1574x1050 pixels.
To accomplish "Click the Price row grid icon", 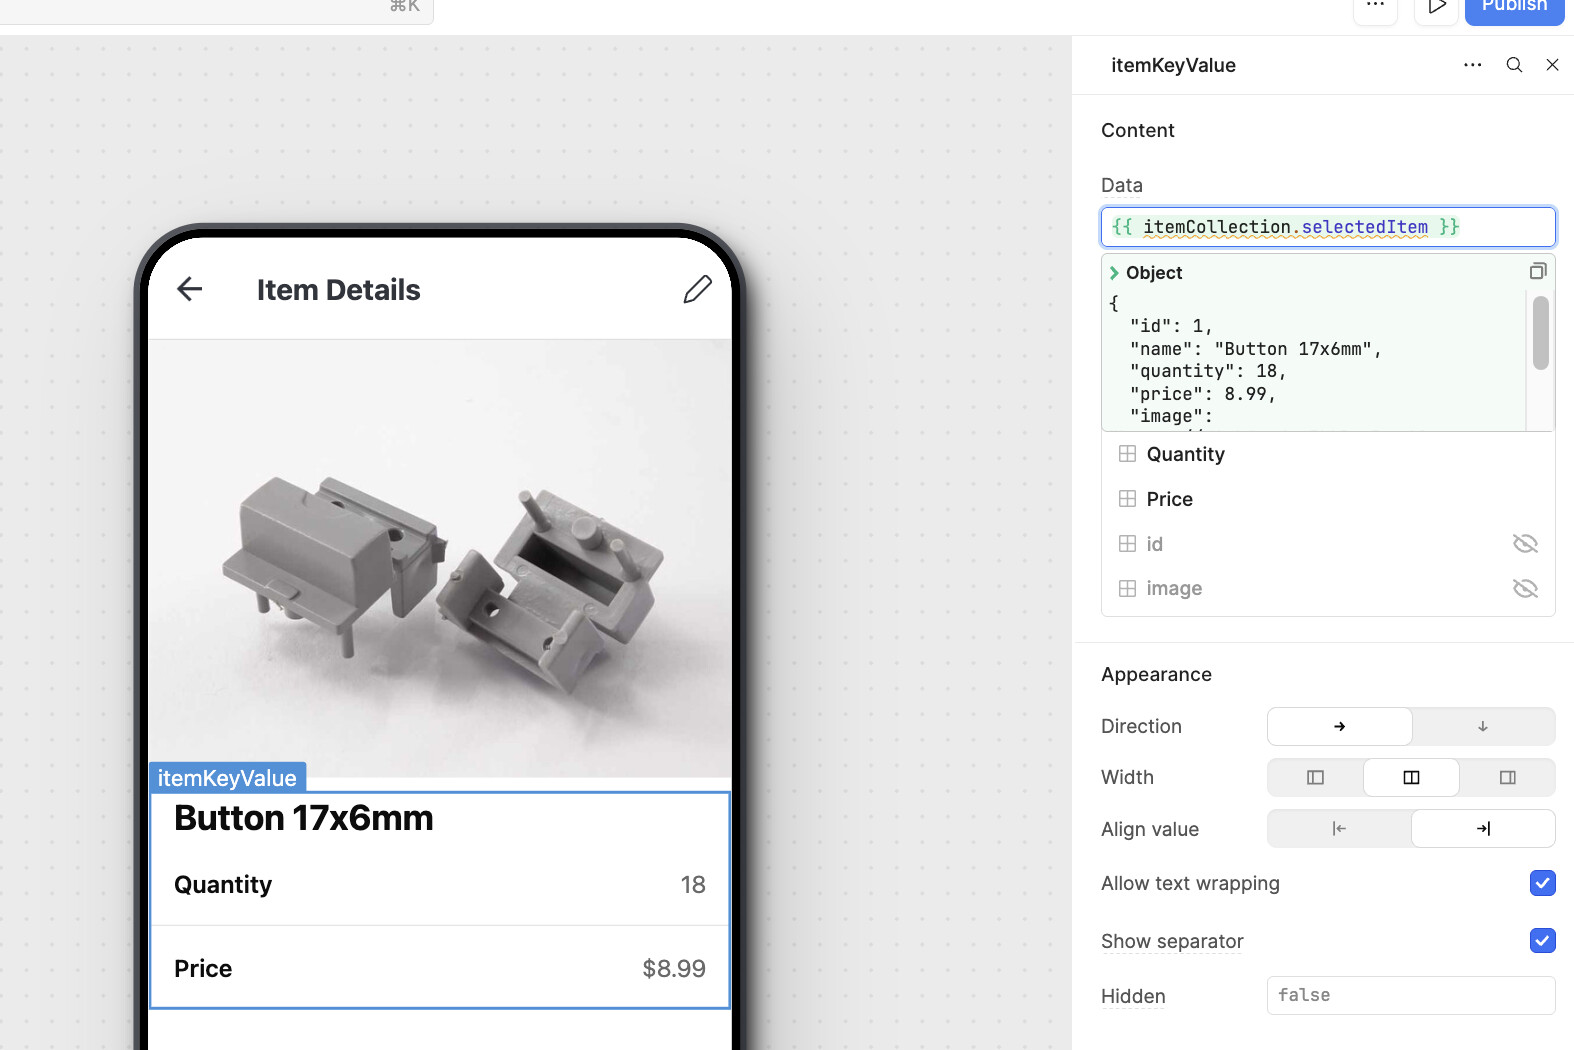I will [x=1127, y=499].
